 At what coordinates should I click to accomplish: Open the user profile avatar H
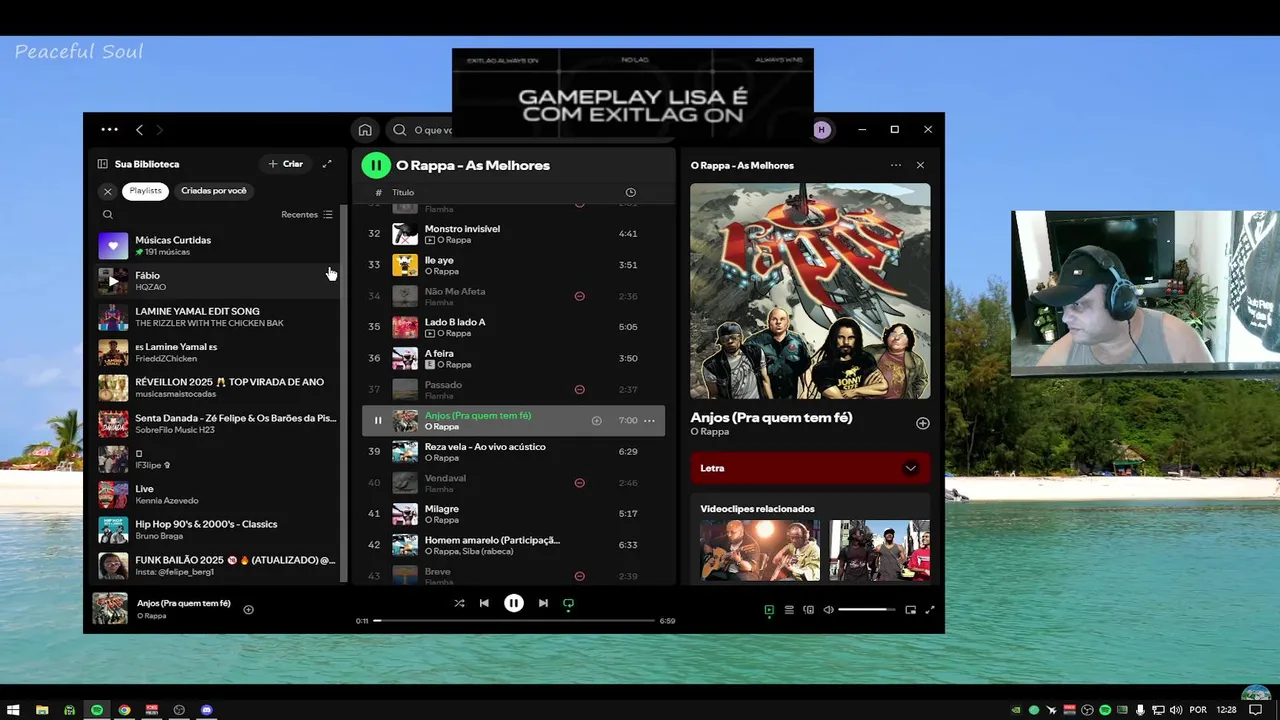click(x=822, y=130)
